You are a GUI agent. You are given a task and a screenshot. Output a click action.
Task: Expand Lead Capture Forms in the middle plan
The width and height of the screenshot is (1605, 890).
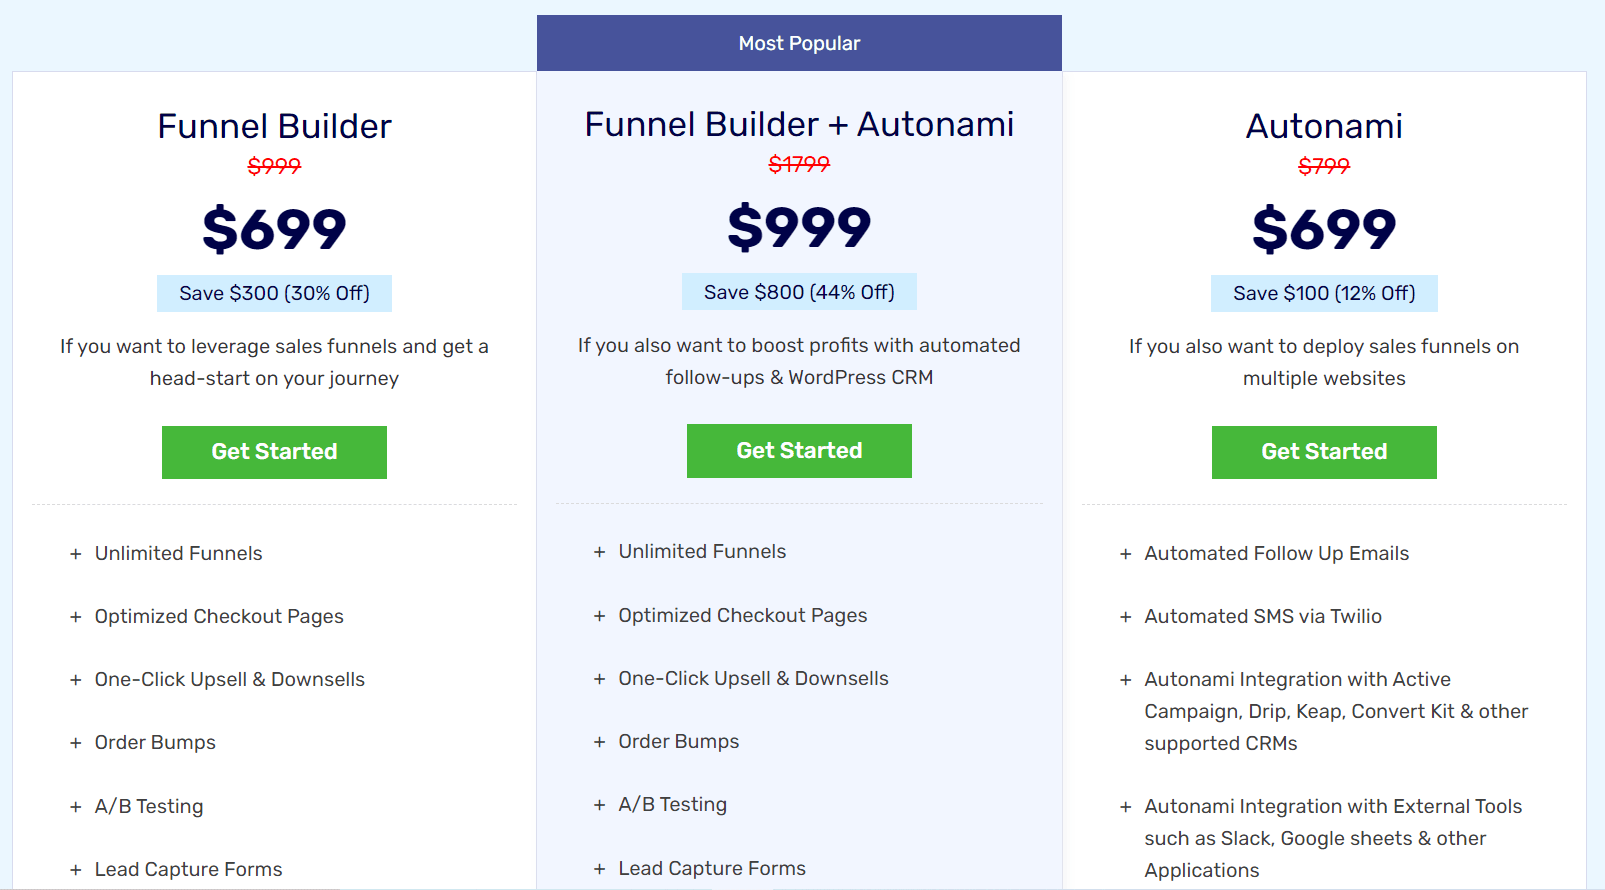point(711,868)
